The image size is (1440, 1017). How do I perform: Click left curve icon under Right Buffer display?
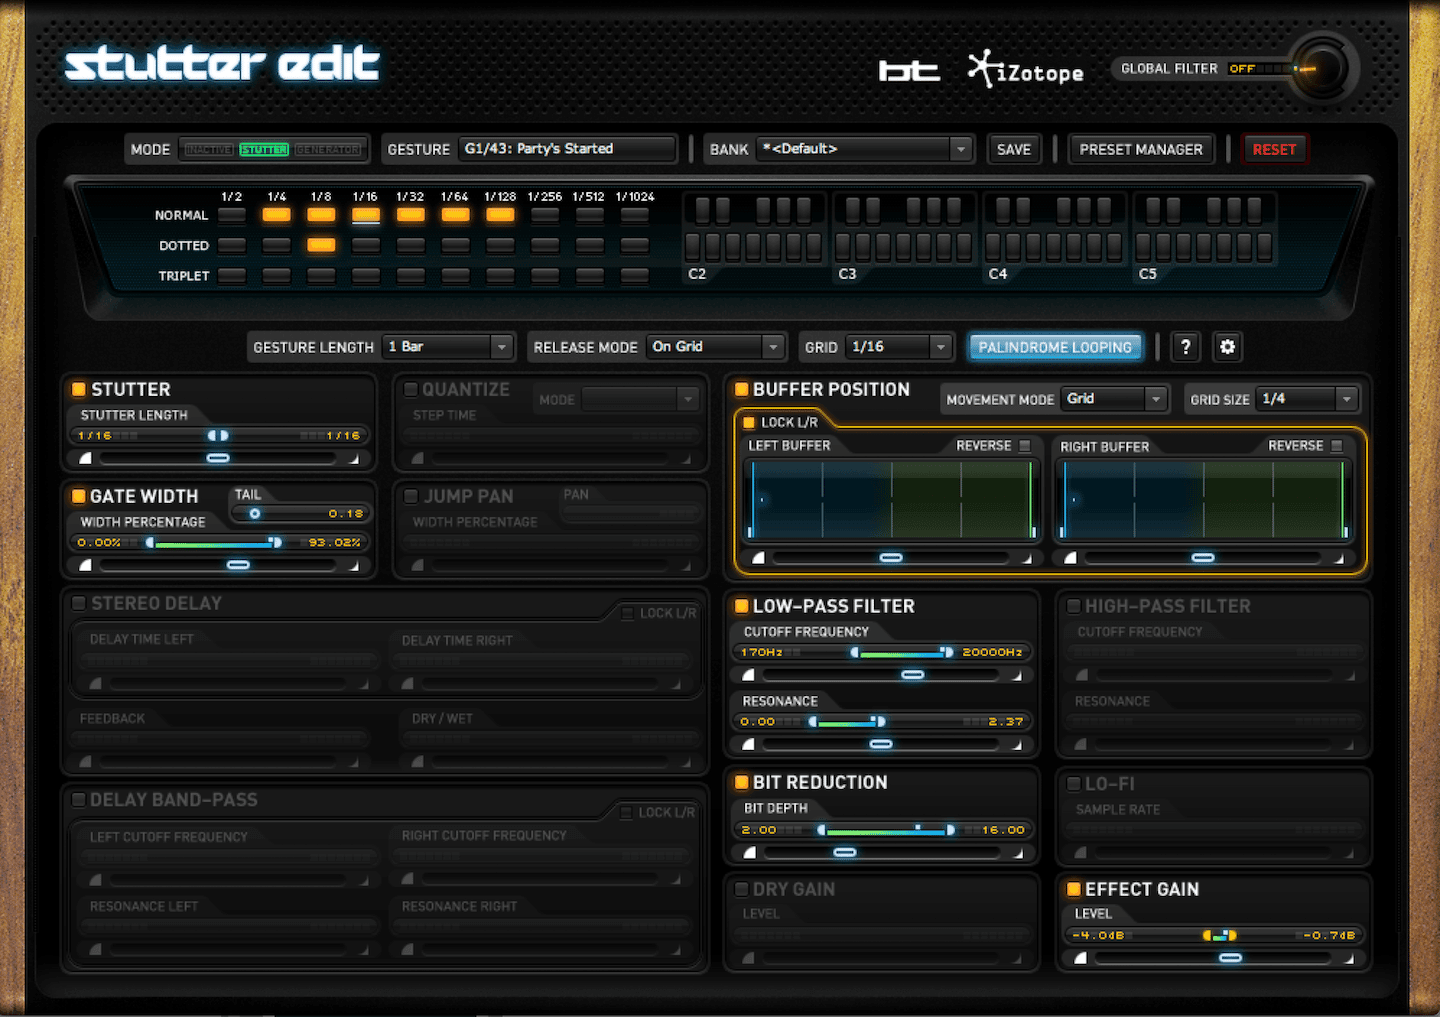1070,558
